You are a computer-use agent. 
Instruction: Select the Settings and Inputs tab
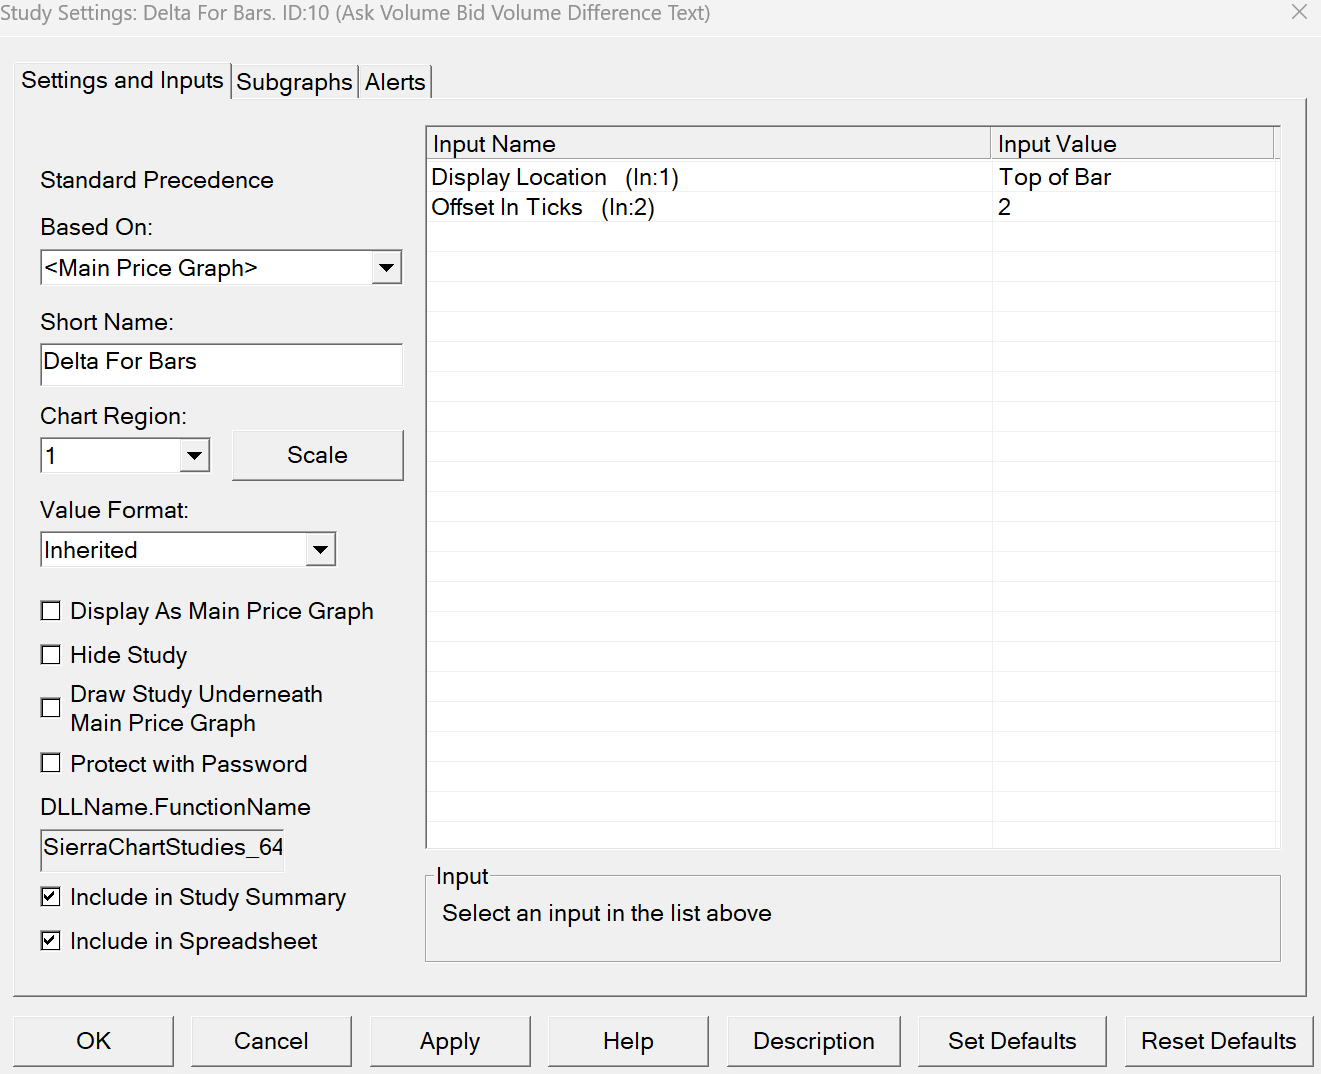tap(122, 80)
